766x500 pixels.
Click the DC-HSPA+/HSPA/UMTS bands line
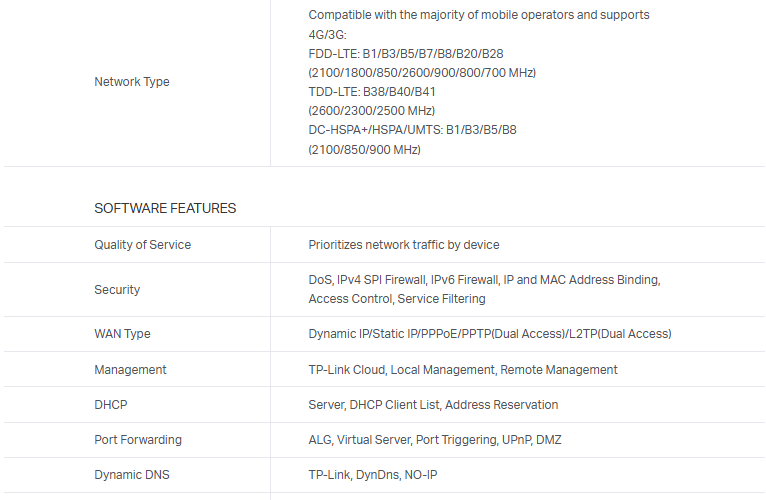pyautogui.click(x=412, y=130)
